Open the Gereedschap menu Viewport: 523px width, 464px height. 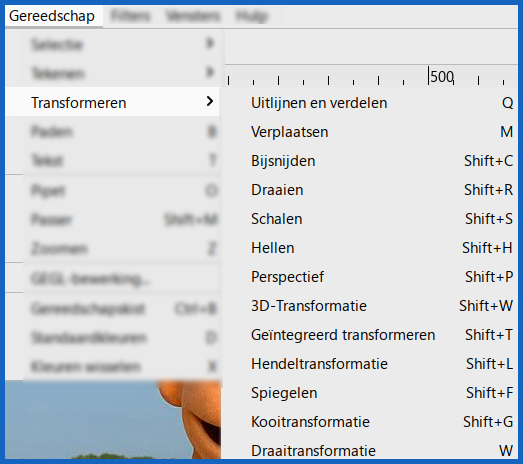click(x=52, y=16)
